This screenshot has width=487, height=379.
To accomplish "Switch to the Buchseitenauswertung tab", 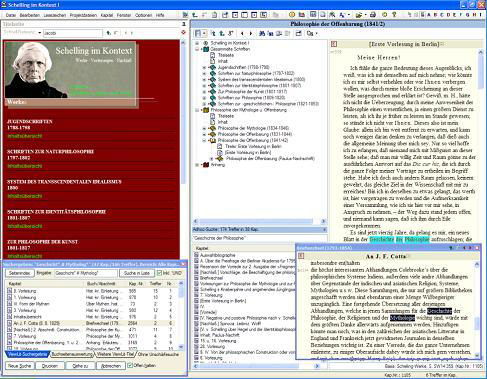I will click(72, 354).
